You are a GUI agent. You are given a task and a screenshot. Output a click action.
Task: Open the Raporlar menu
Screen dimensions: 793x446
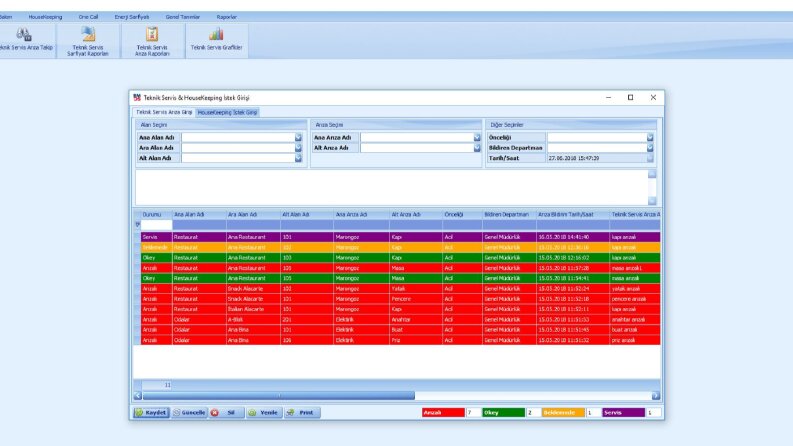(227, 17)
